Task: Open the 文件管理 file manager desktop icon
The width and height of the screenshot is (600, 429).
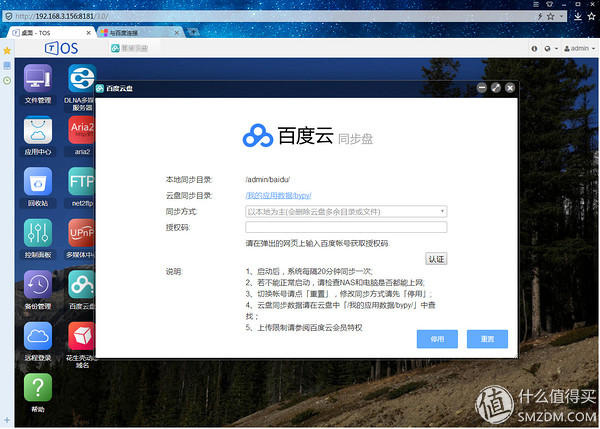Action: pos(38,78)
